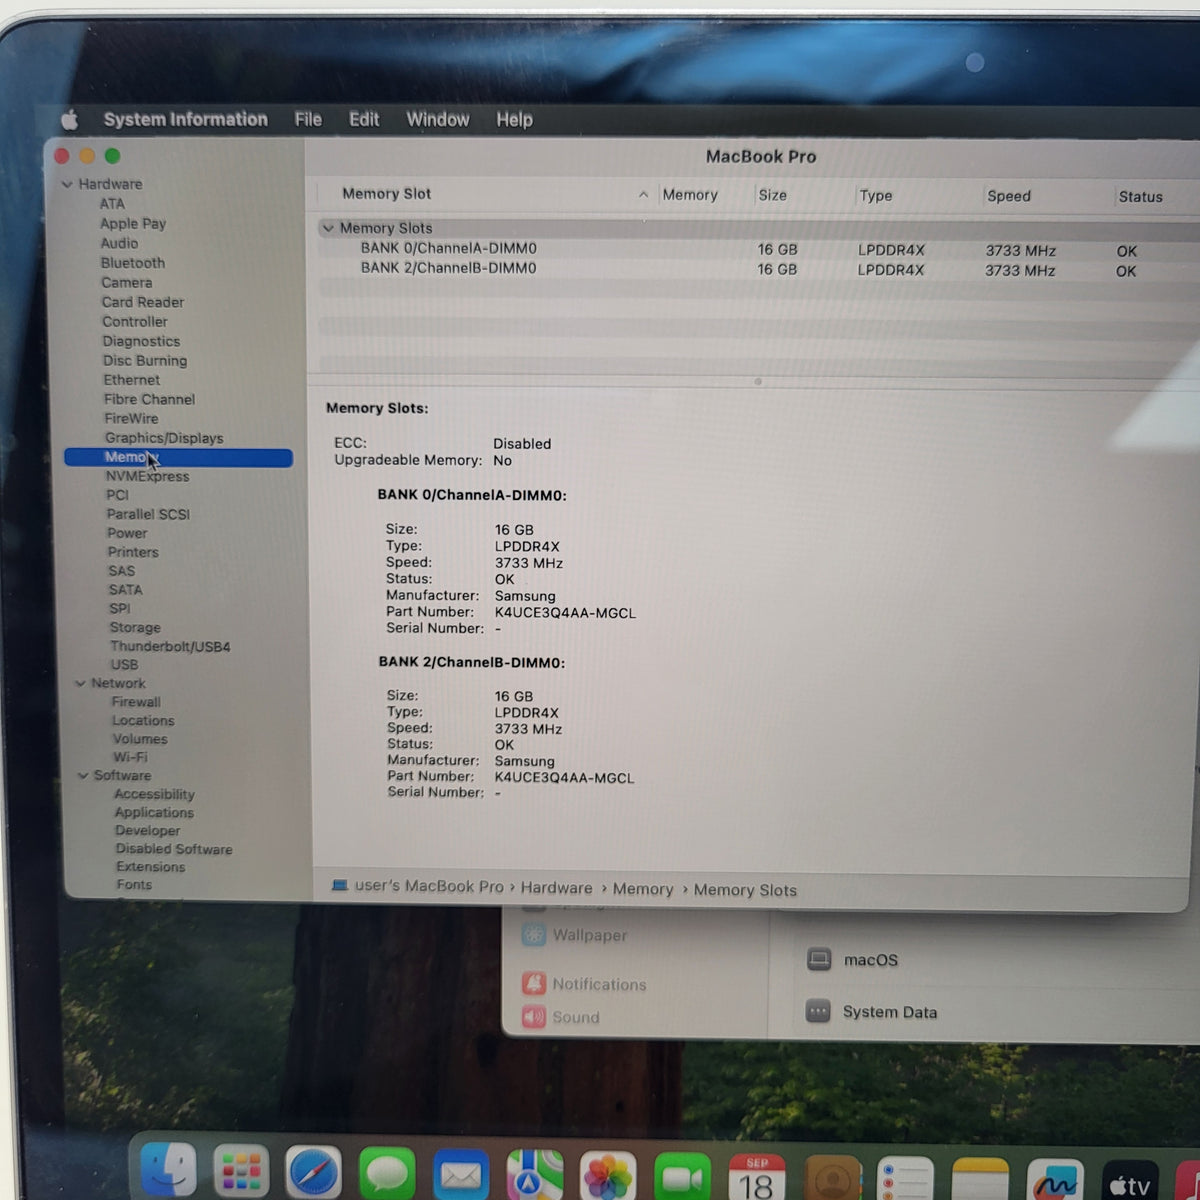Viewport: 1200px width, 1200px height.
Task: Open Messages from the Dock
Action: pos(387,1174)
